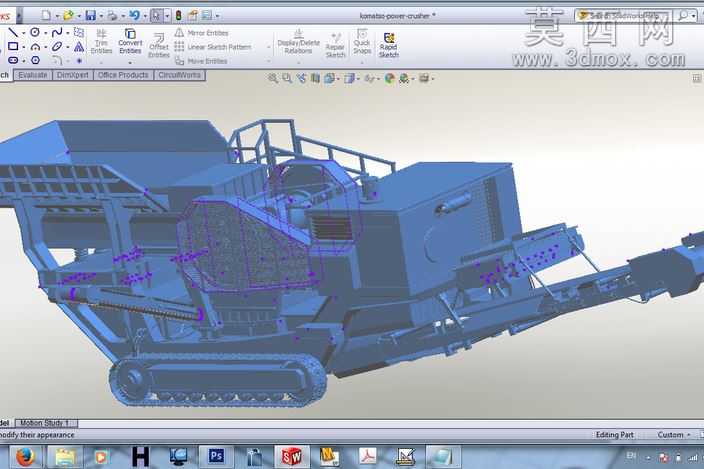Select the Point sketch tool
The width and height of the screenshot is (704, 469).
(79, 60)
